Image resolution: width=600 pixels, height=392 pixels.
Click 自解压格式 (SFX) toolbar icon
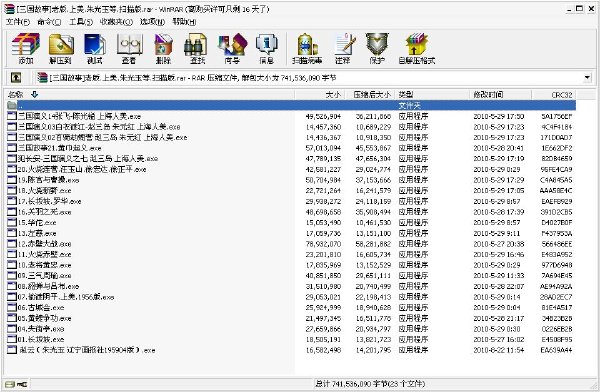coord(416,49)
